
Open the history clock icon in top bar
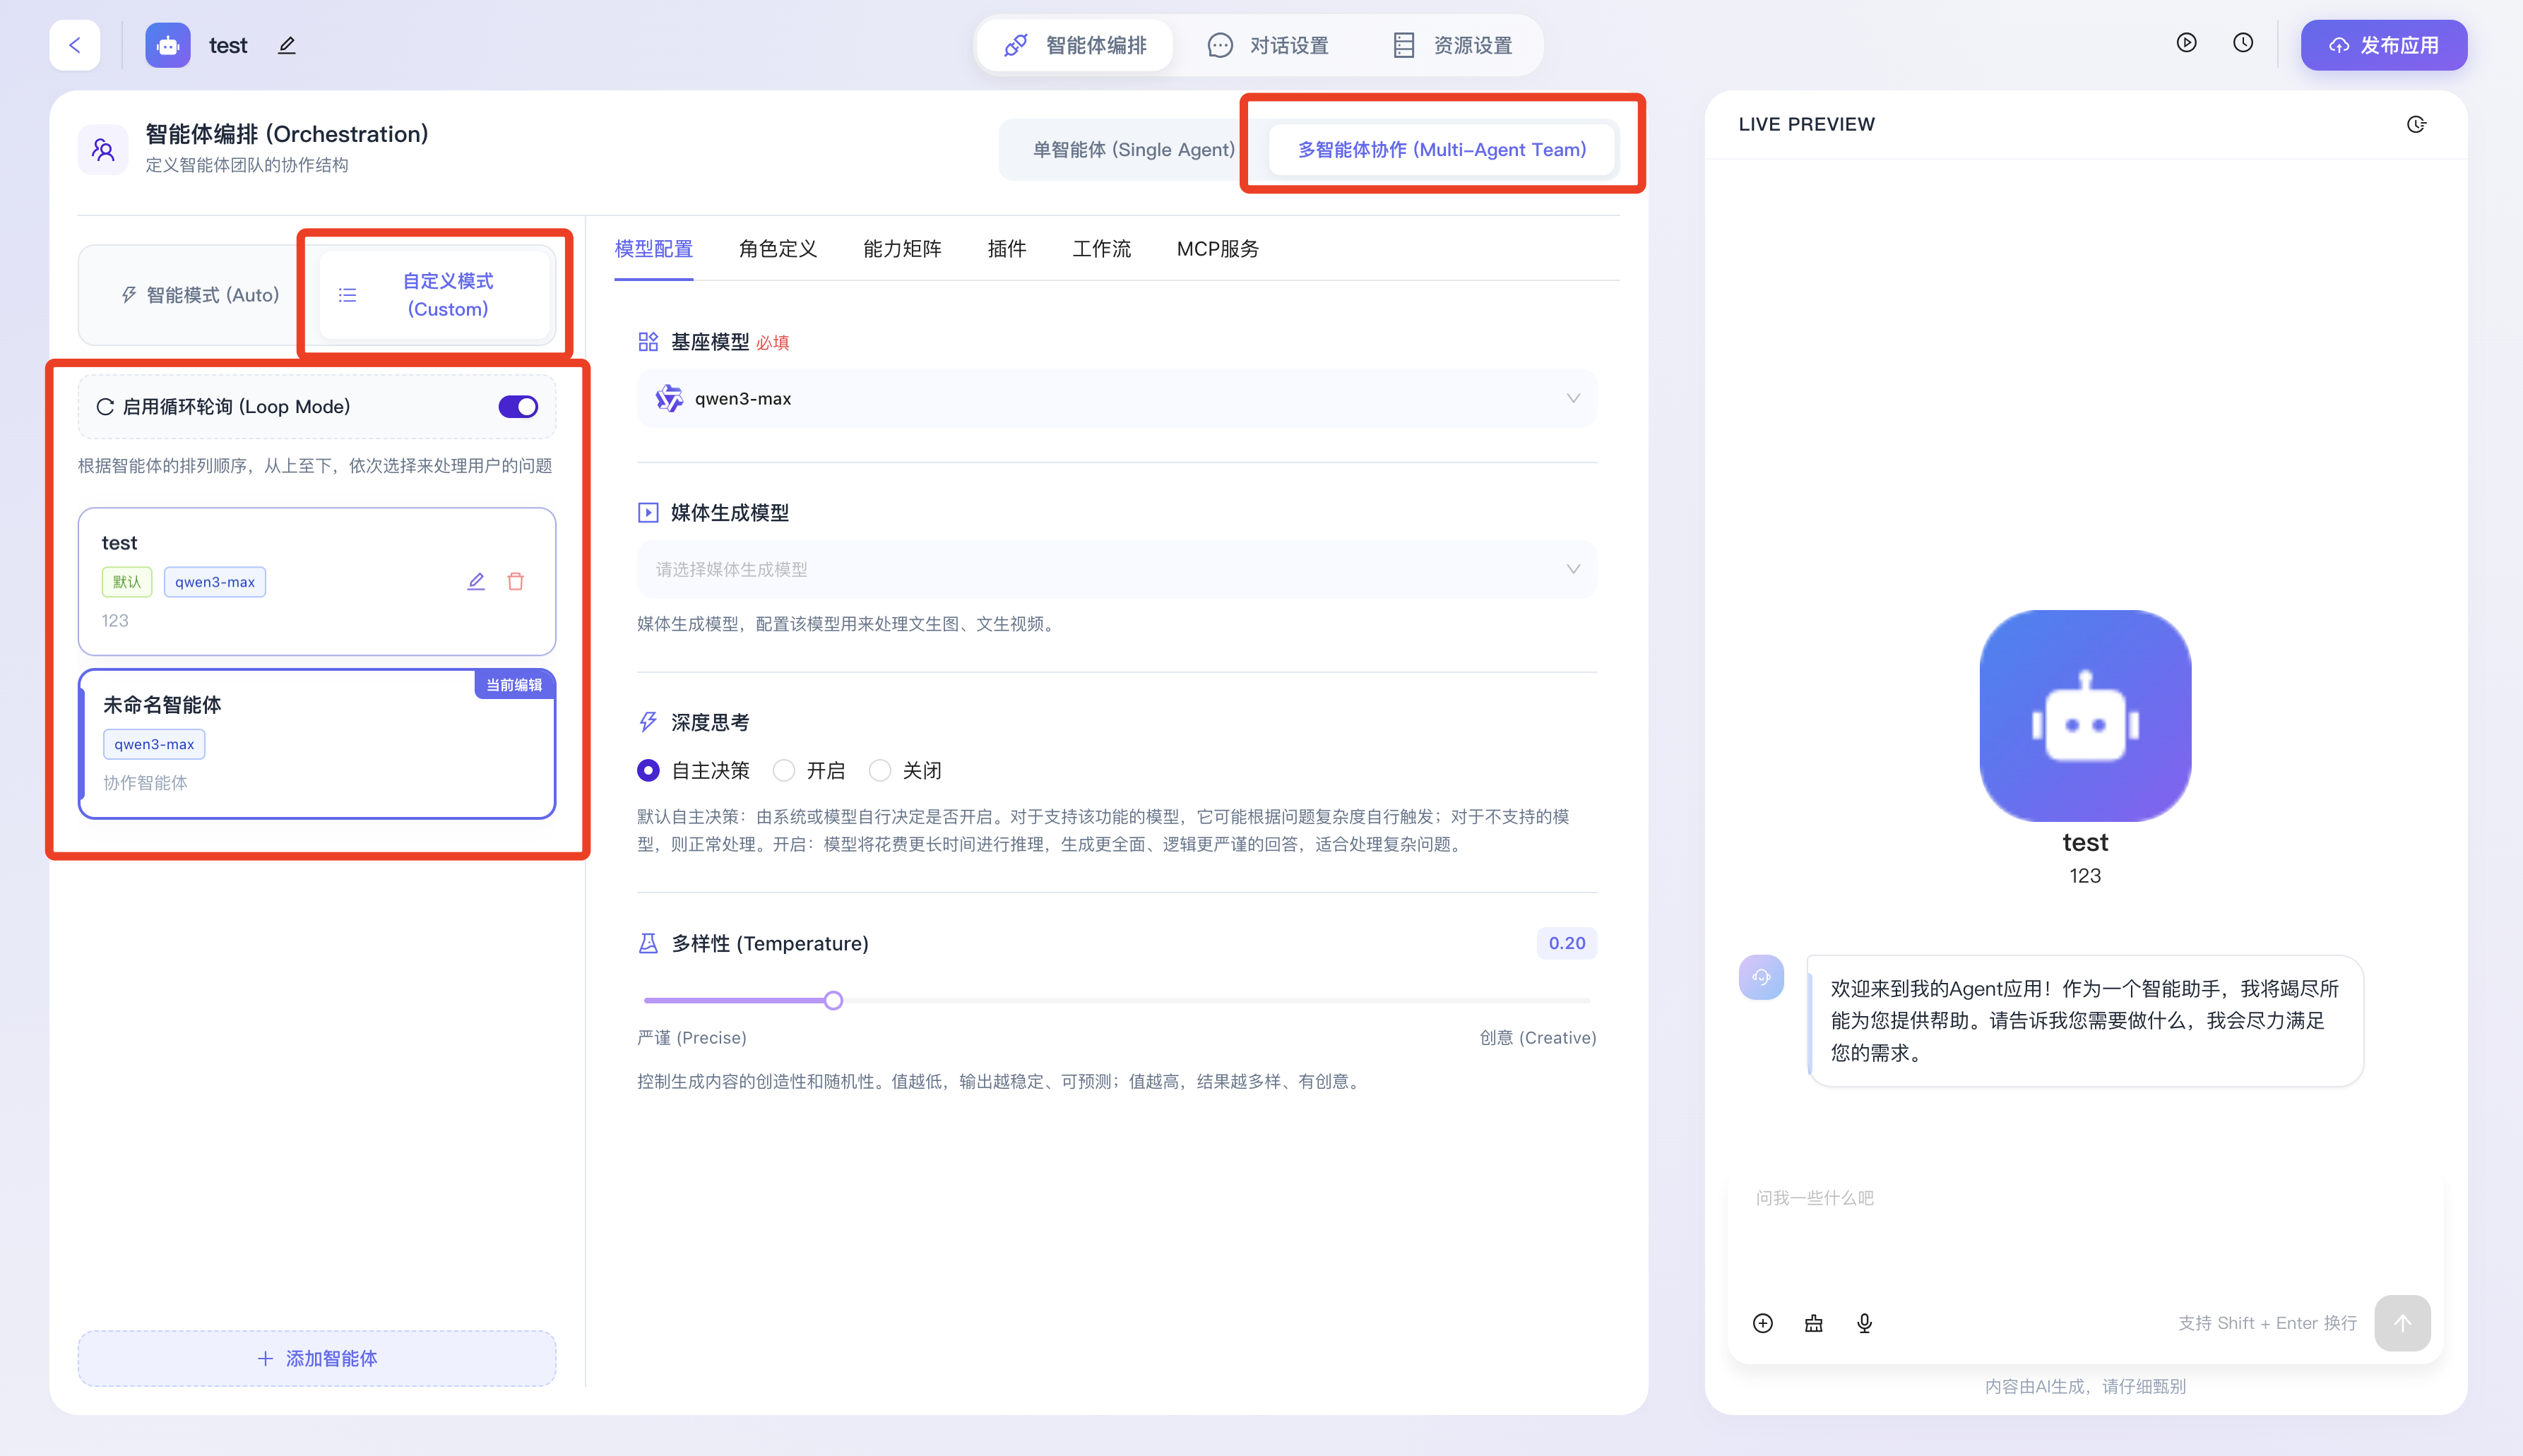(x=2243, y=43)
